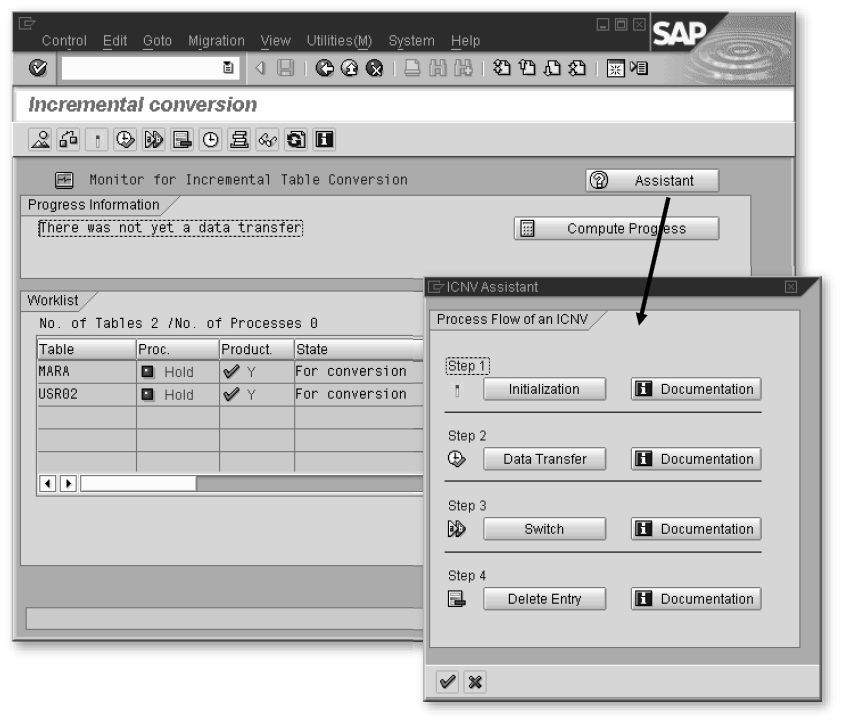The width and height of the screenshot is (845, 723).
Task: Click the worklist scroll right arrow
Action: point(68,483)
